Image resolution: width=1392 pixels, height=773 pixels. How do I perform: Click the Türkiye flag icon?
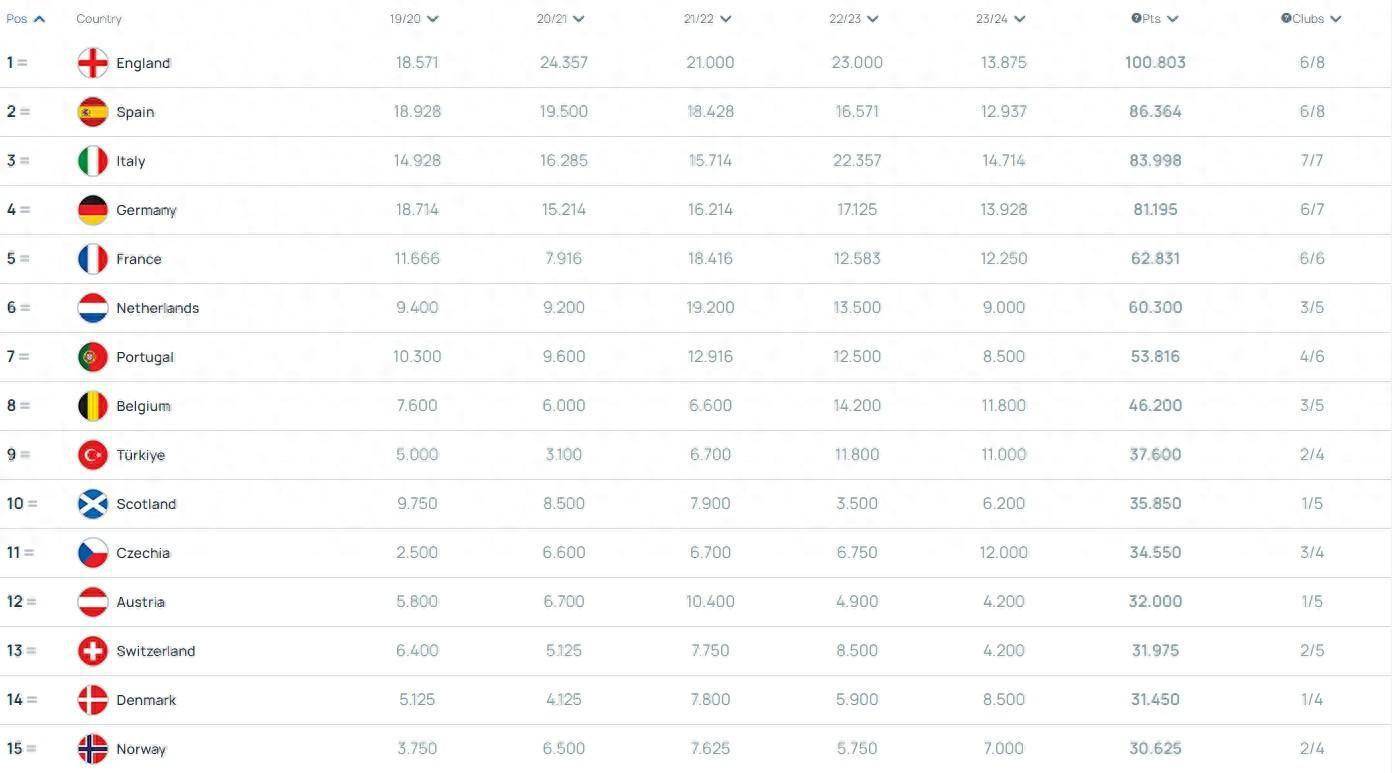pos(92,454)
